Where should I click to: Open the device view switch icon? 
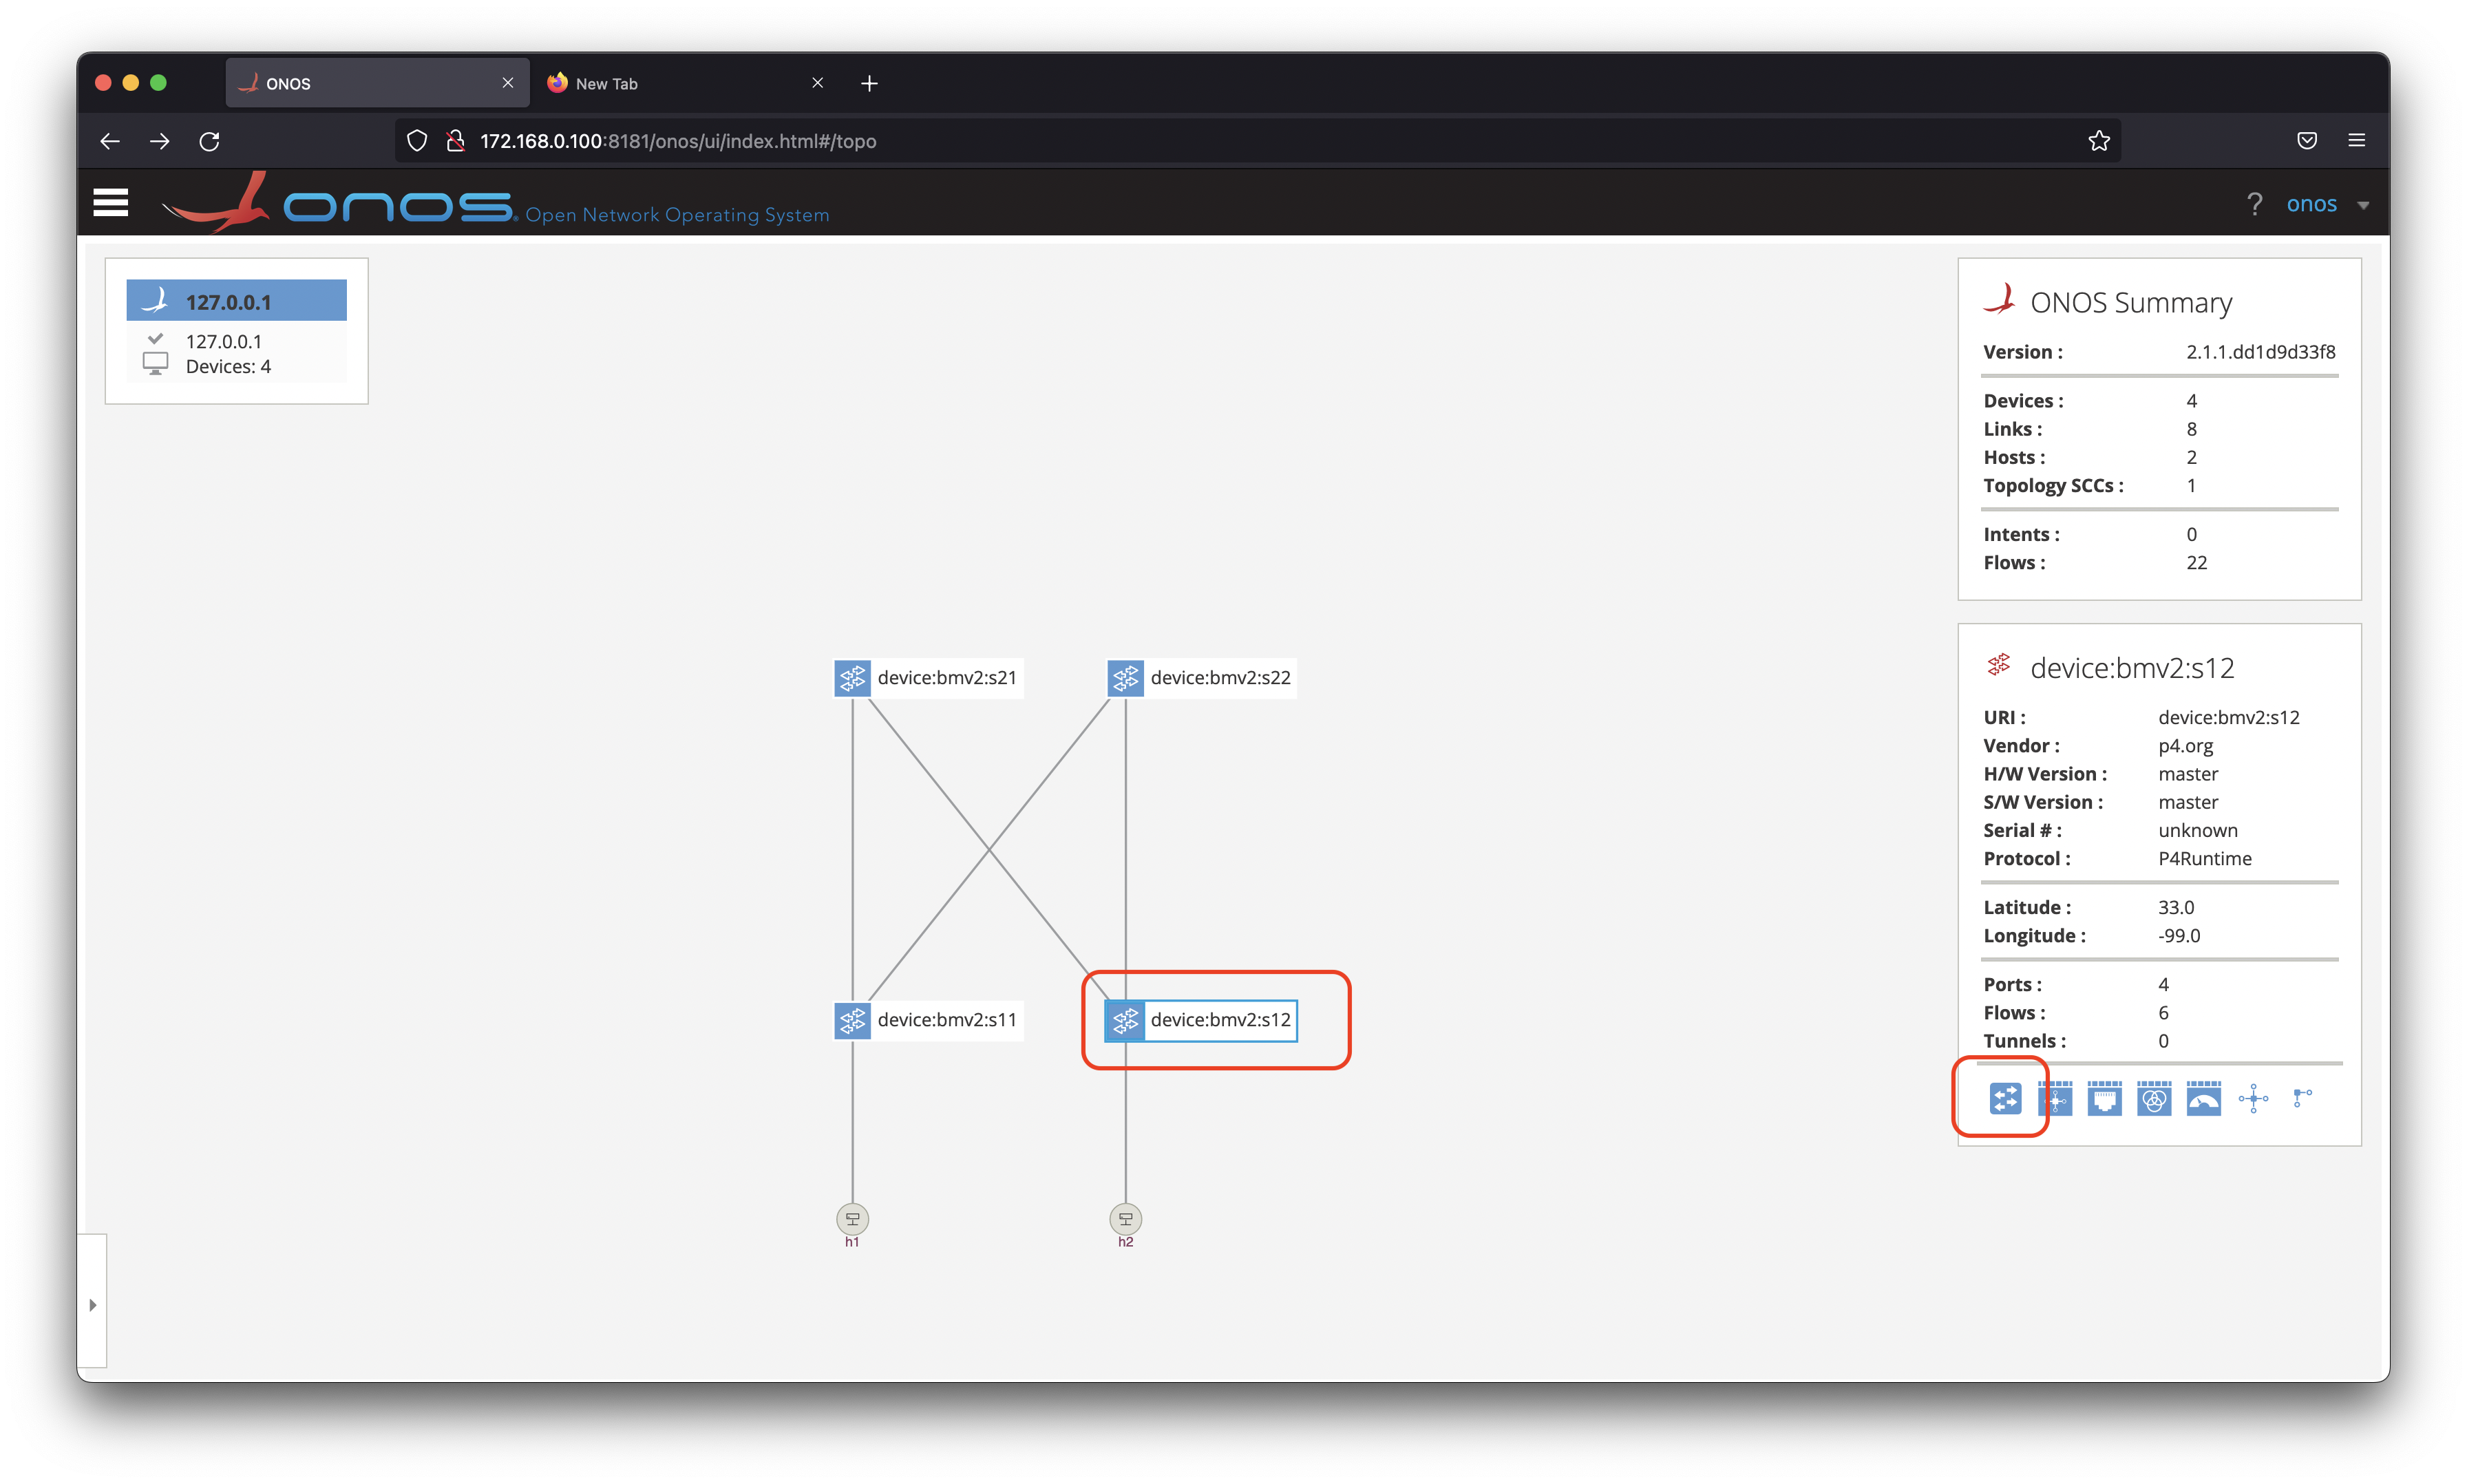pyautogui.click(x=2004, y=1098)
